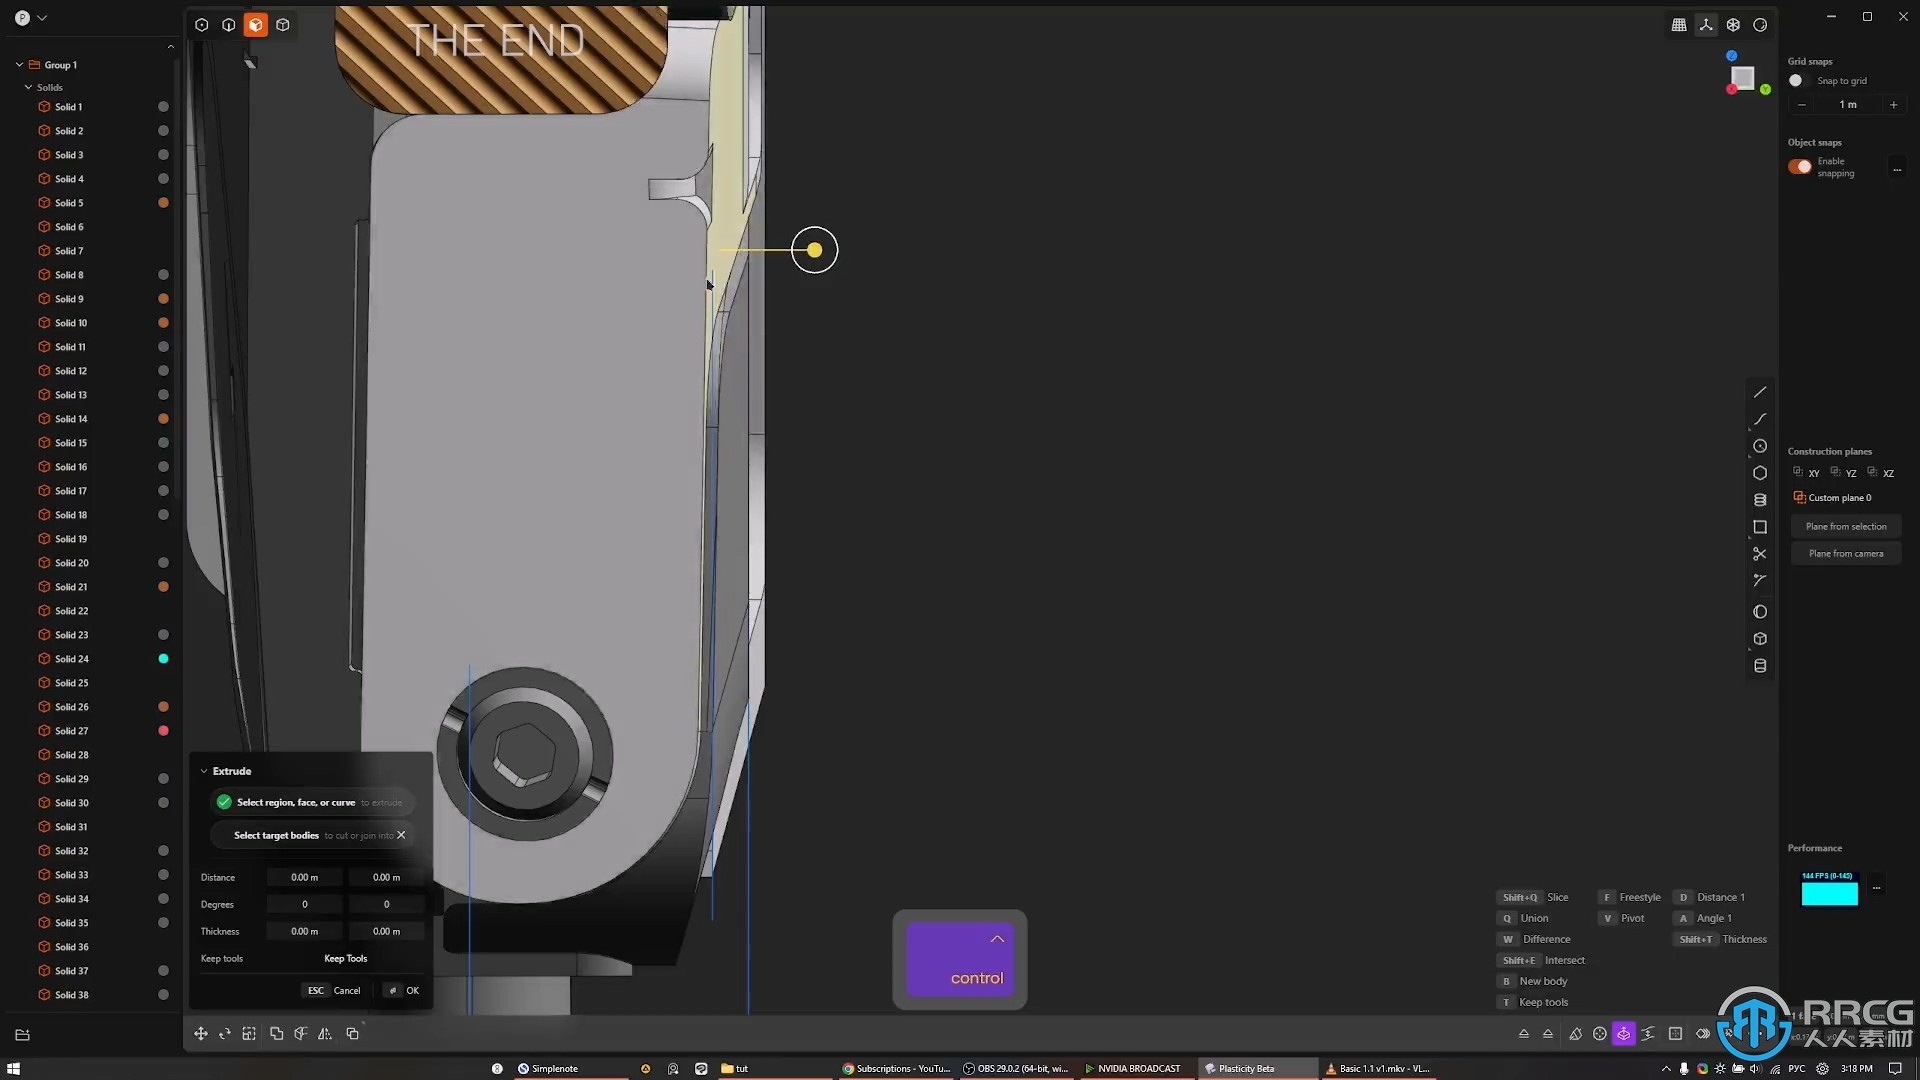Screen dimensions: 1920x1080
Task: Select the New body tool icon
Action: 1509,981
